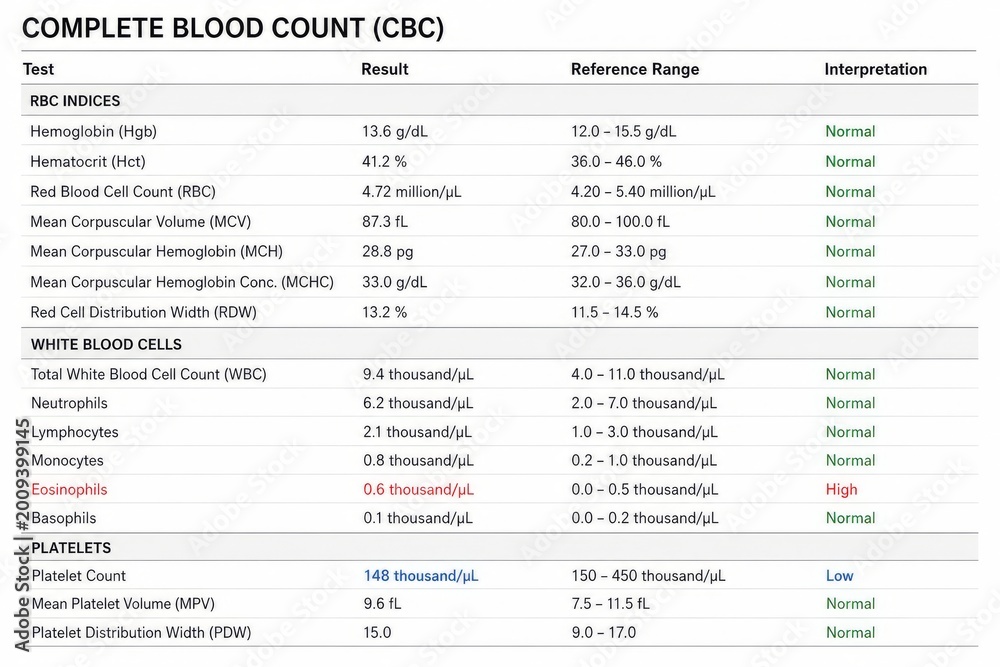
Task: Select the Normal interpretation for Neutrophils
Action: coord(850,403)
